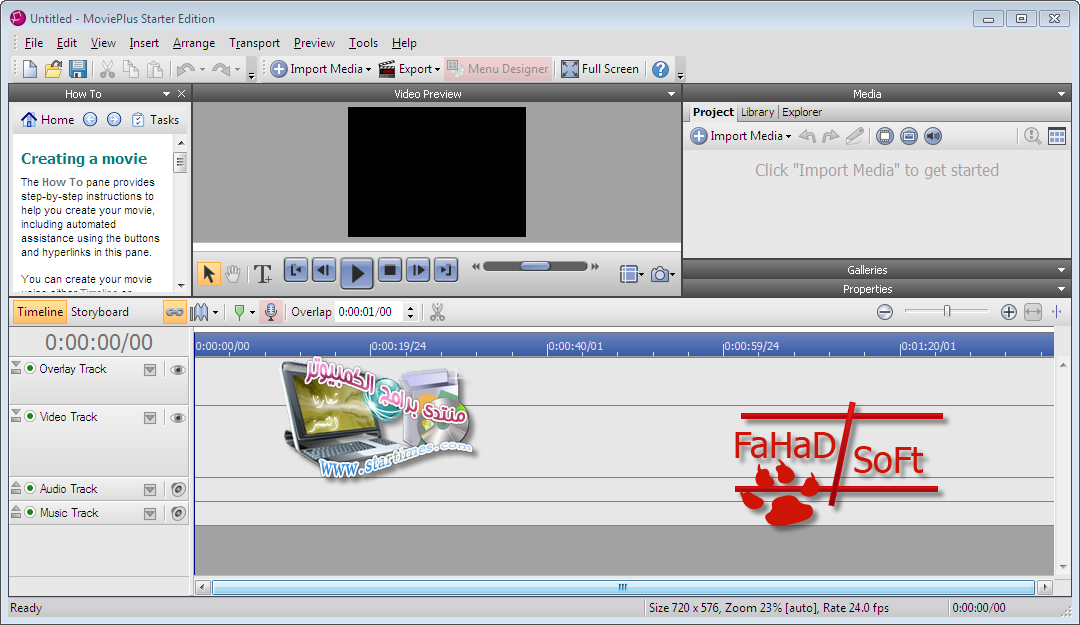Click Import Media in the Media pane
1080x625 pixels.
click(x=740, y=136)
